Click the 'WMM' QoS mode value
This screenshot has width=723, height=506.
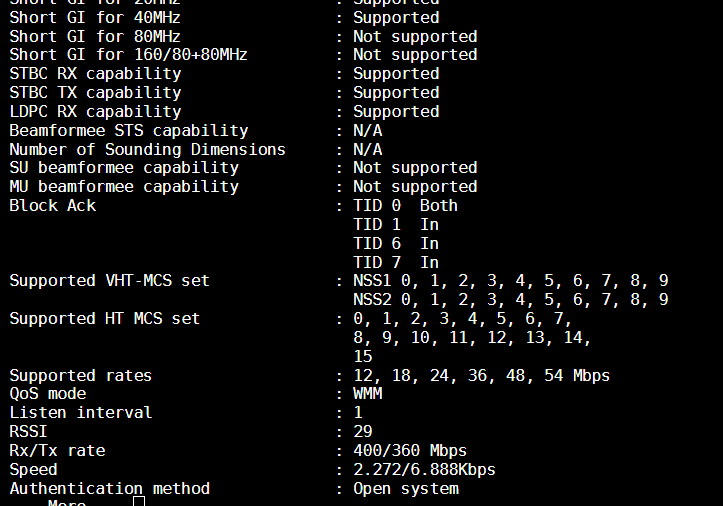point(367,393)
